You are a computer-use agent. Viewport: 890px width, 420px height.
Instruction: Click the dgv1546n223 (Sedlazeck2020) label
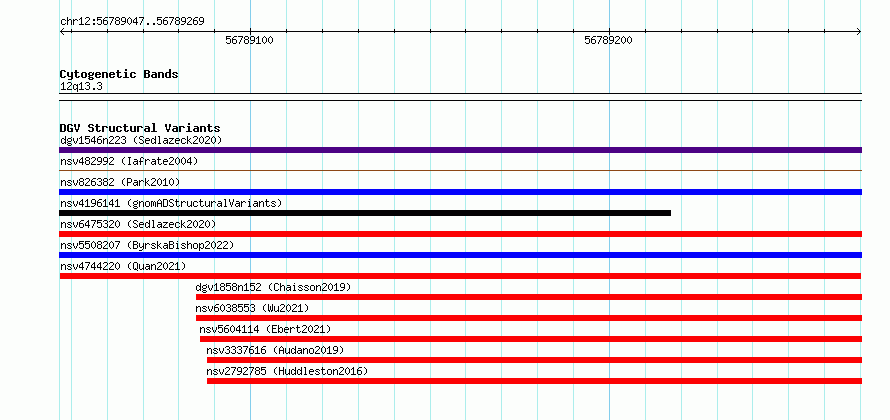tap(141, 140)
